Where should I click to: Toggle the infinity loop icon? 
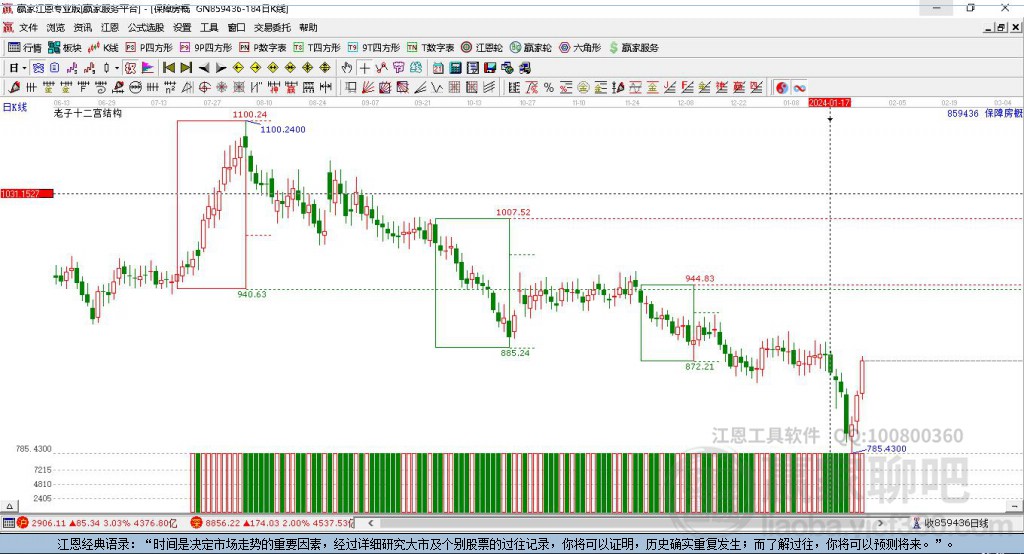click(x=799, y=88)
